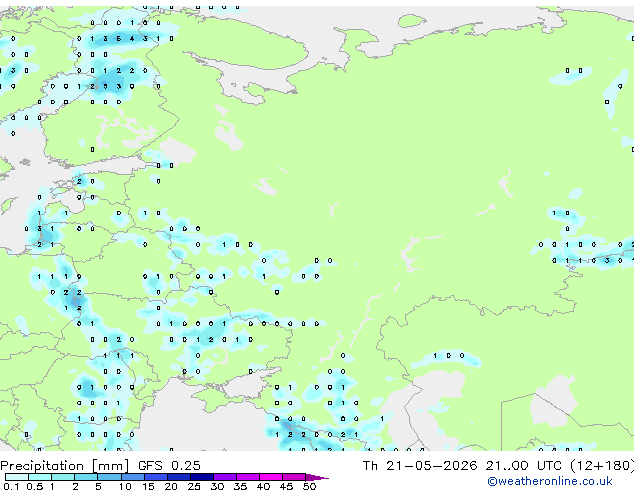Click the '(12+180)' forecast hour label
The width and height of the screenshot is (634, 490).
point(602,466)
